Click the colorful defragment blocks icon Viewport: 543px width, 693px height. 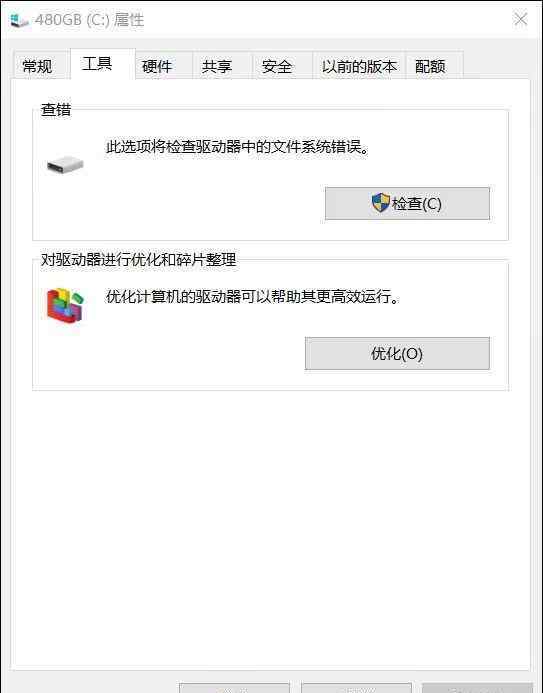[x=65, y=305]
